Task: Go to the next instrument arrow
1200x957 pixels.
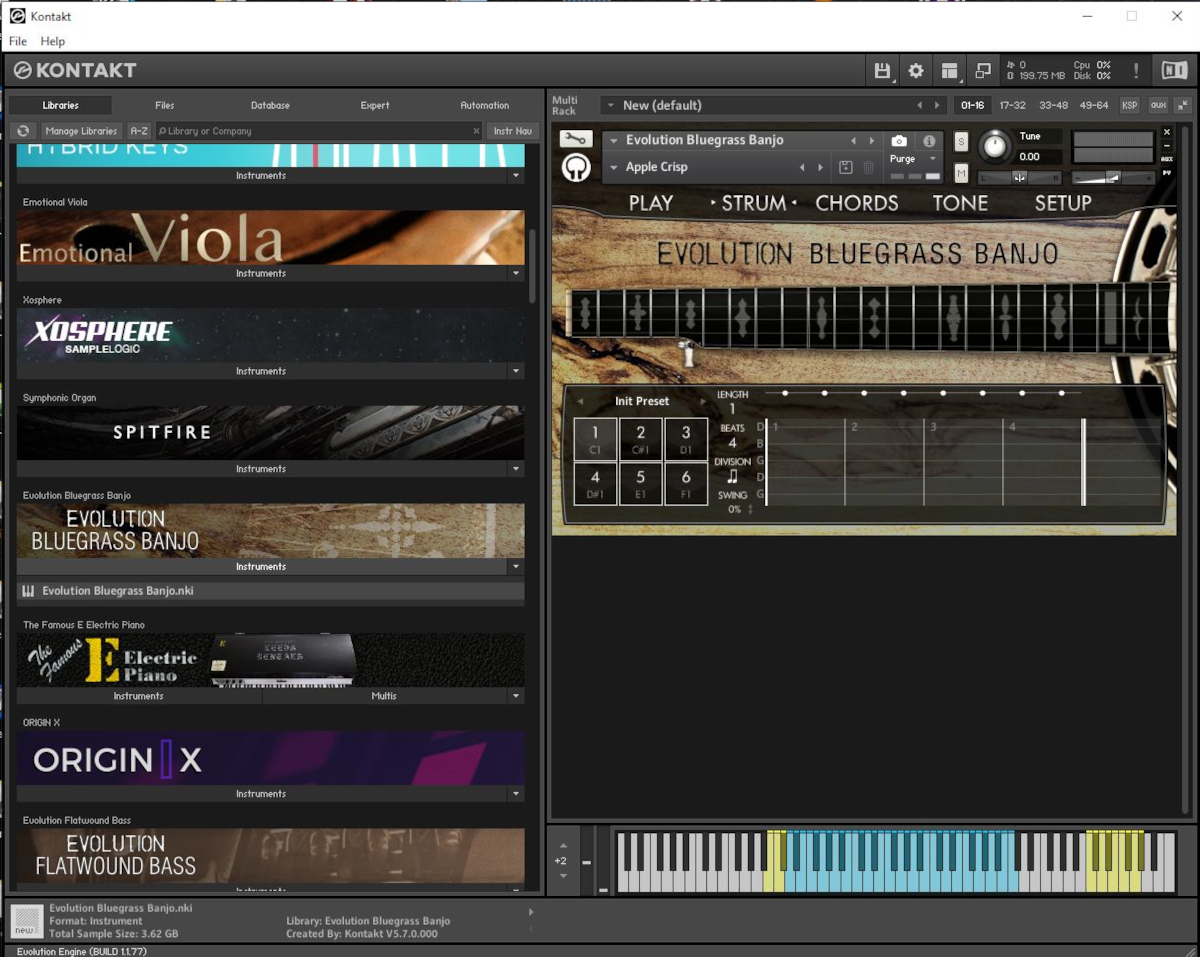Action: [872, 141]
